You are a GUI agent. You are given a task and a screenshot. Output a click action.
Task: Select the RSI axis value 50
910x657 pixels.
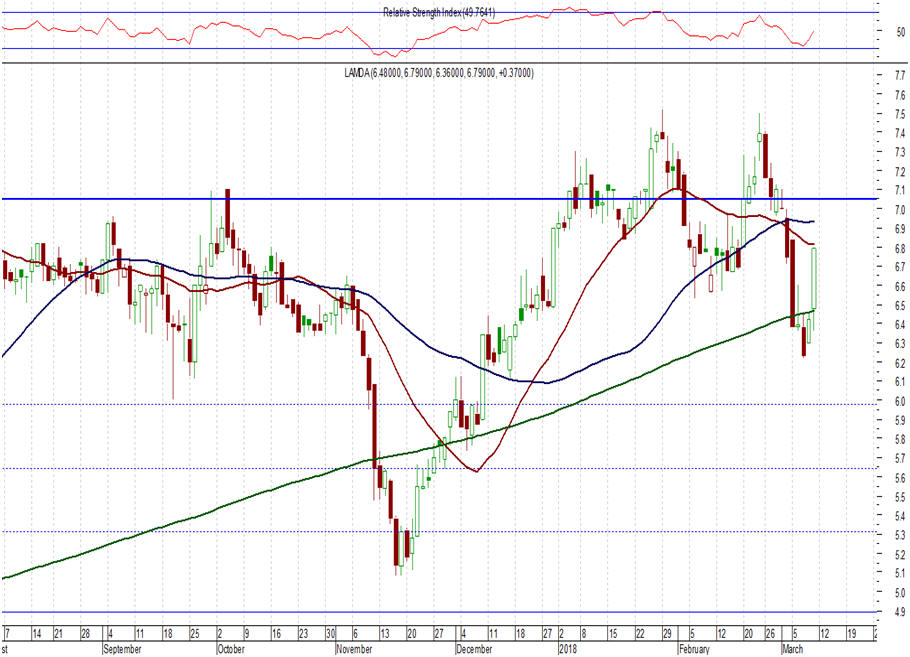(901, 31)
